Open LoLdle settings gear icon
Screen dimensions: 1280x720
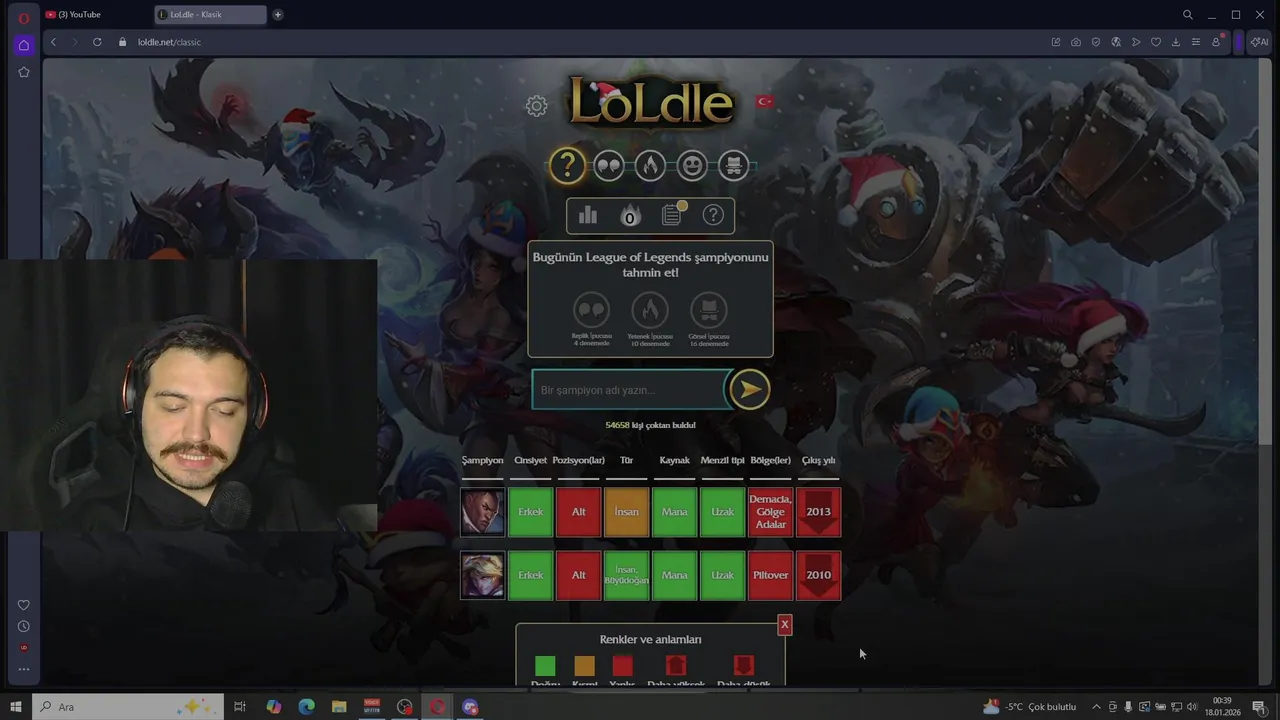537,106
